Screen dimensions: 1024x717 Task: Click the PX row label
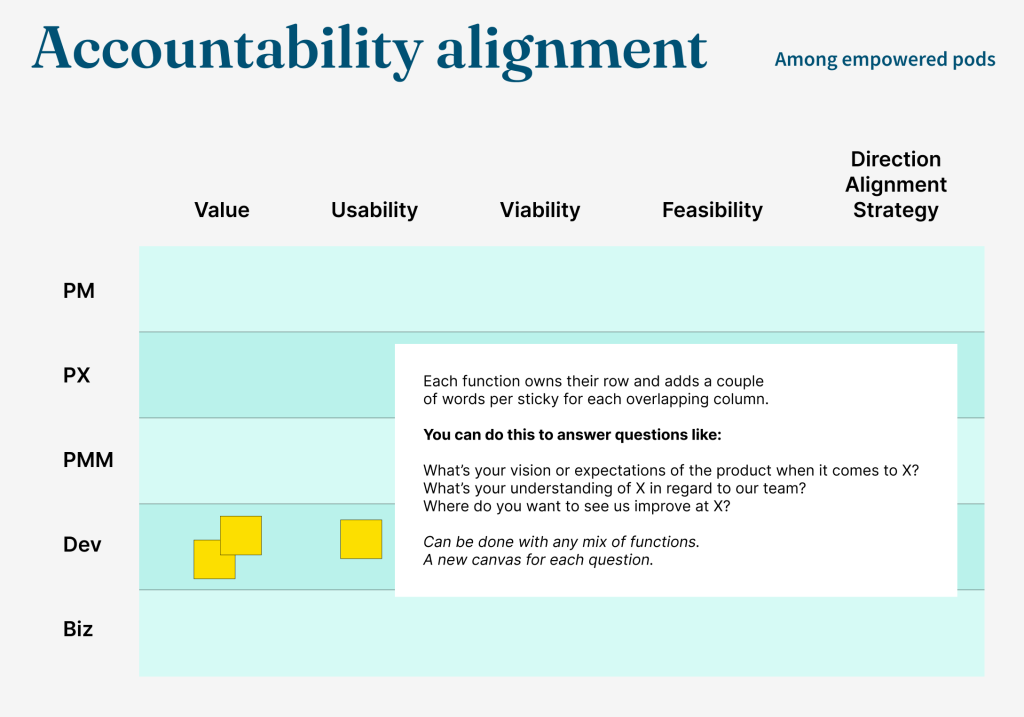click(x=78, y=376)
